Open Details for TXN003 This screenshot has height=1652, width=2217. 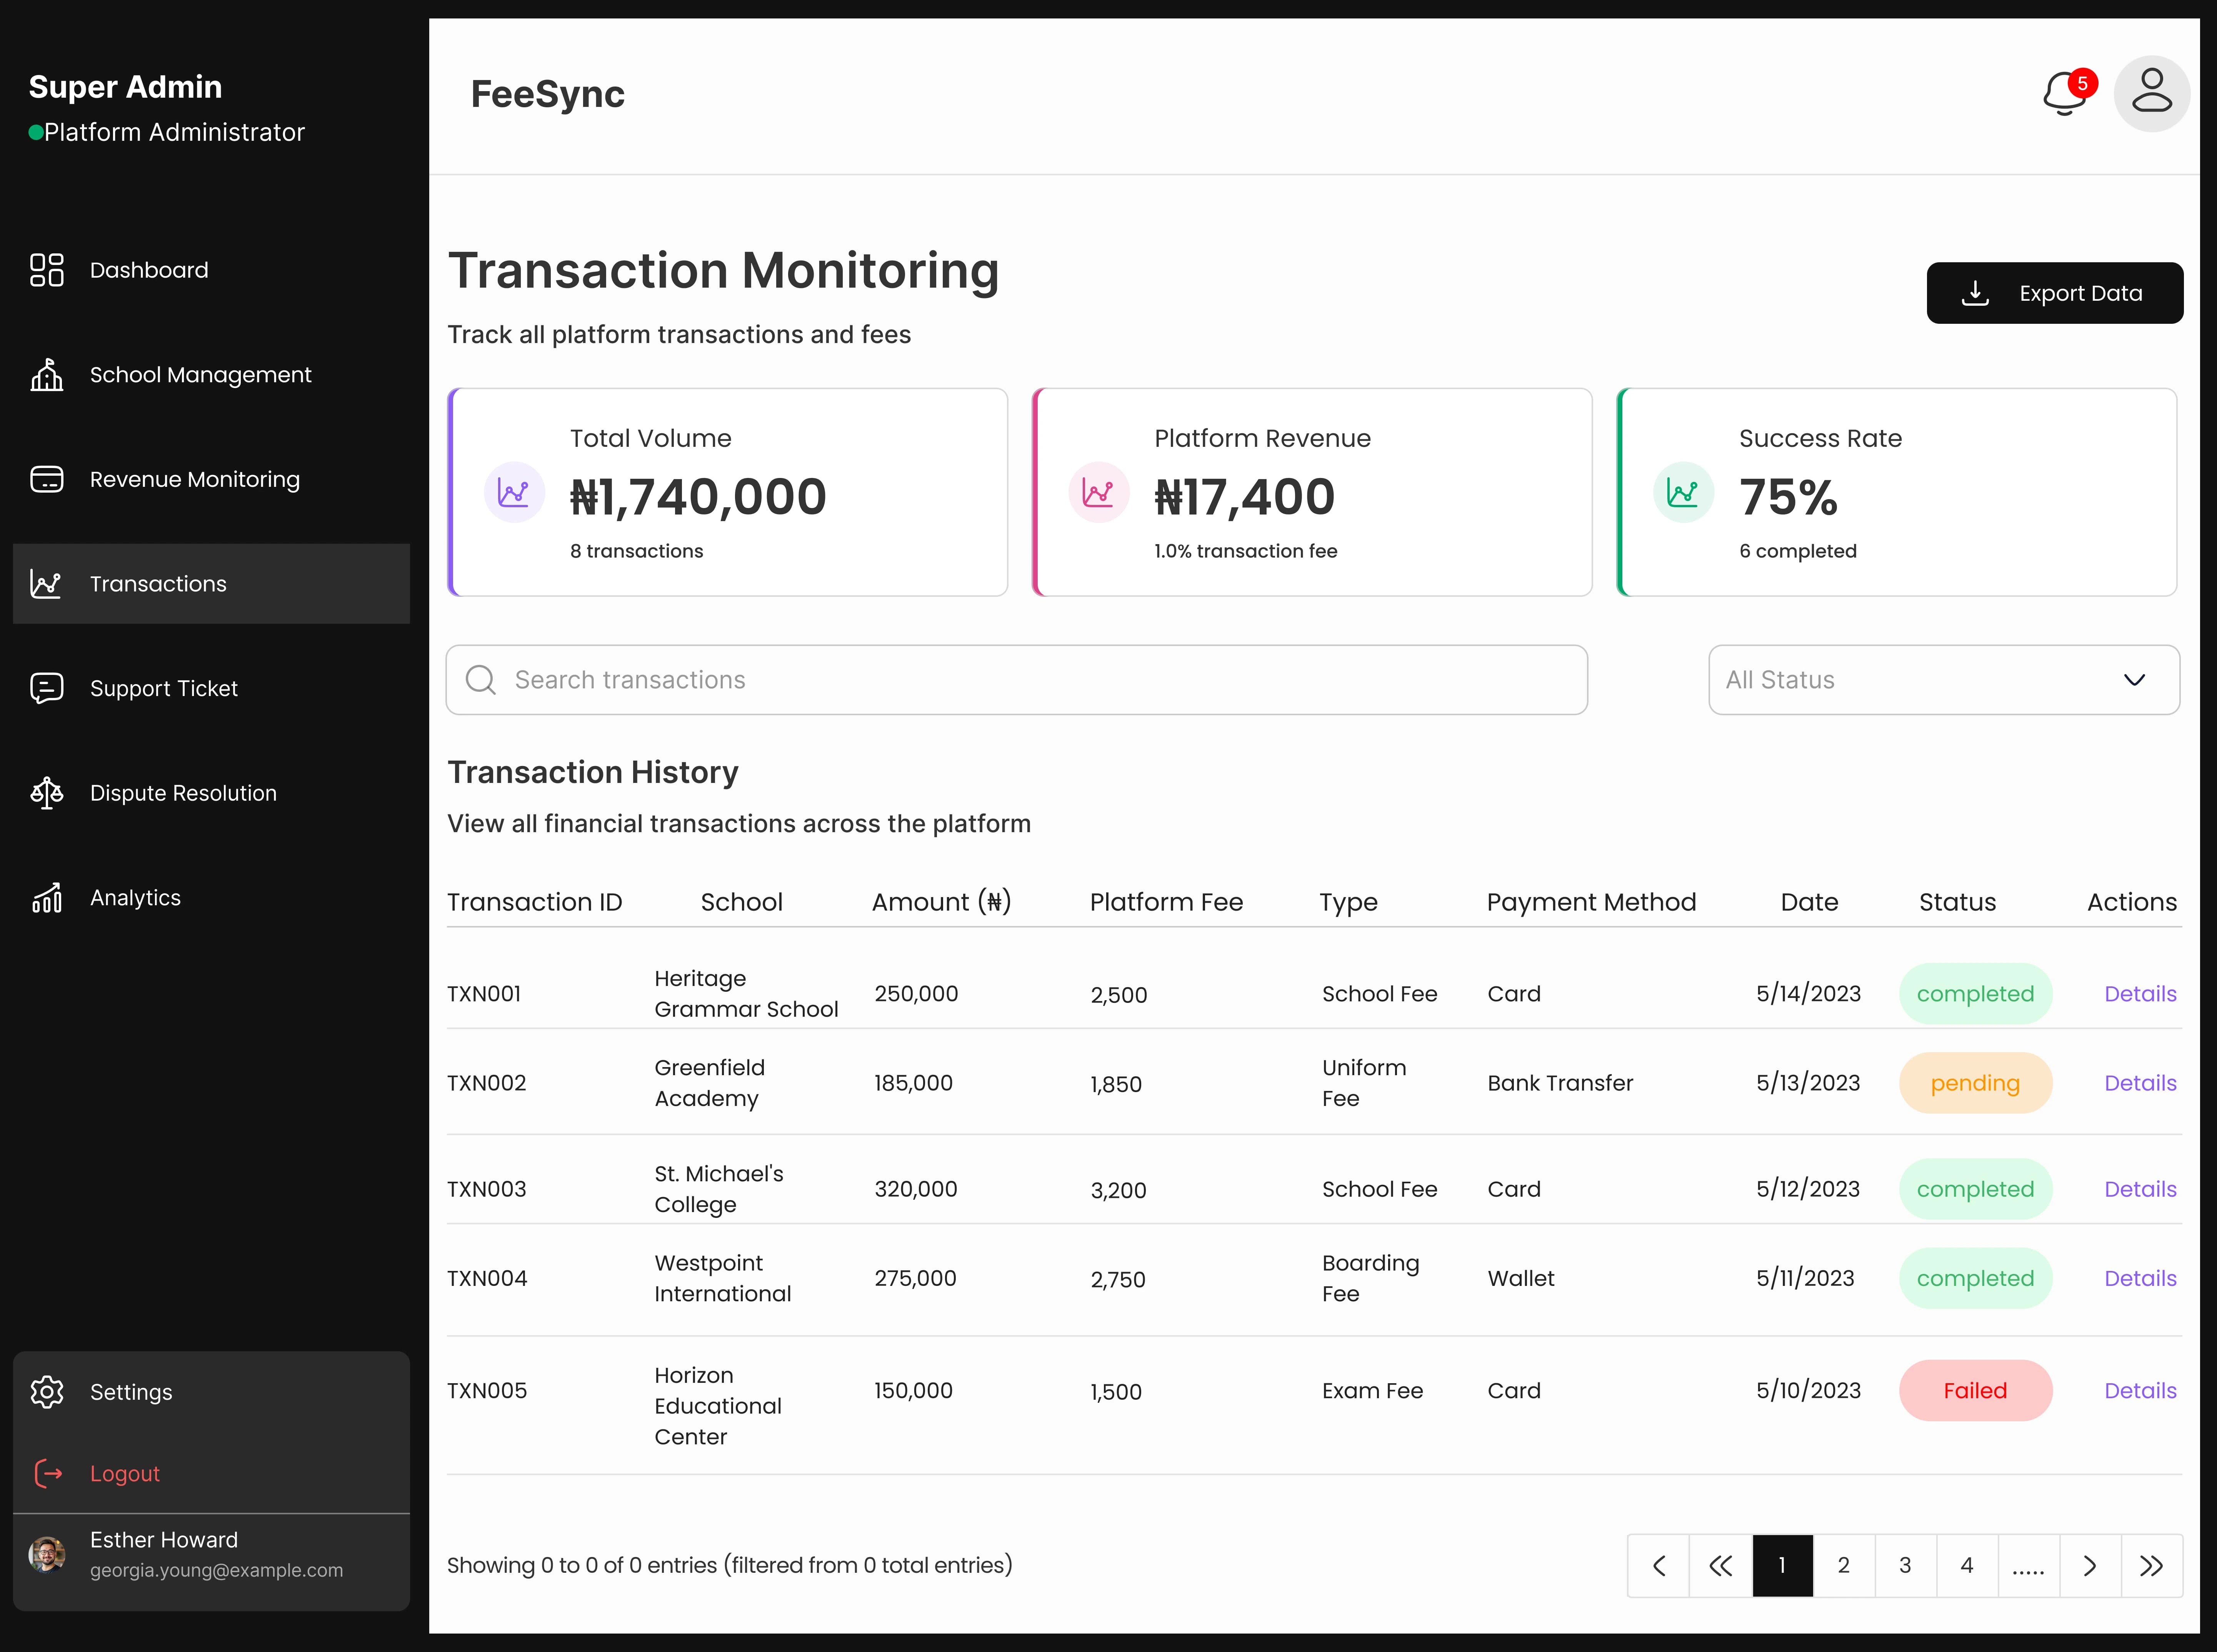click(x=2140, y=1189)
